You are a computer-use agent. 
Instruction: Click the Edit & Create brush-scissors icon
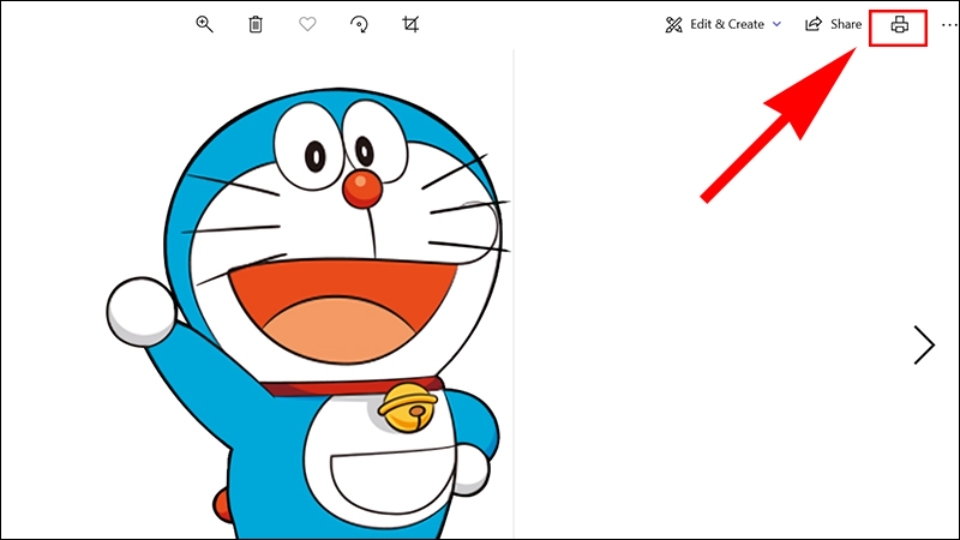[x=673, y=24]
